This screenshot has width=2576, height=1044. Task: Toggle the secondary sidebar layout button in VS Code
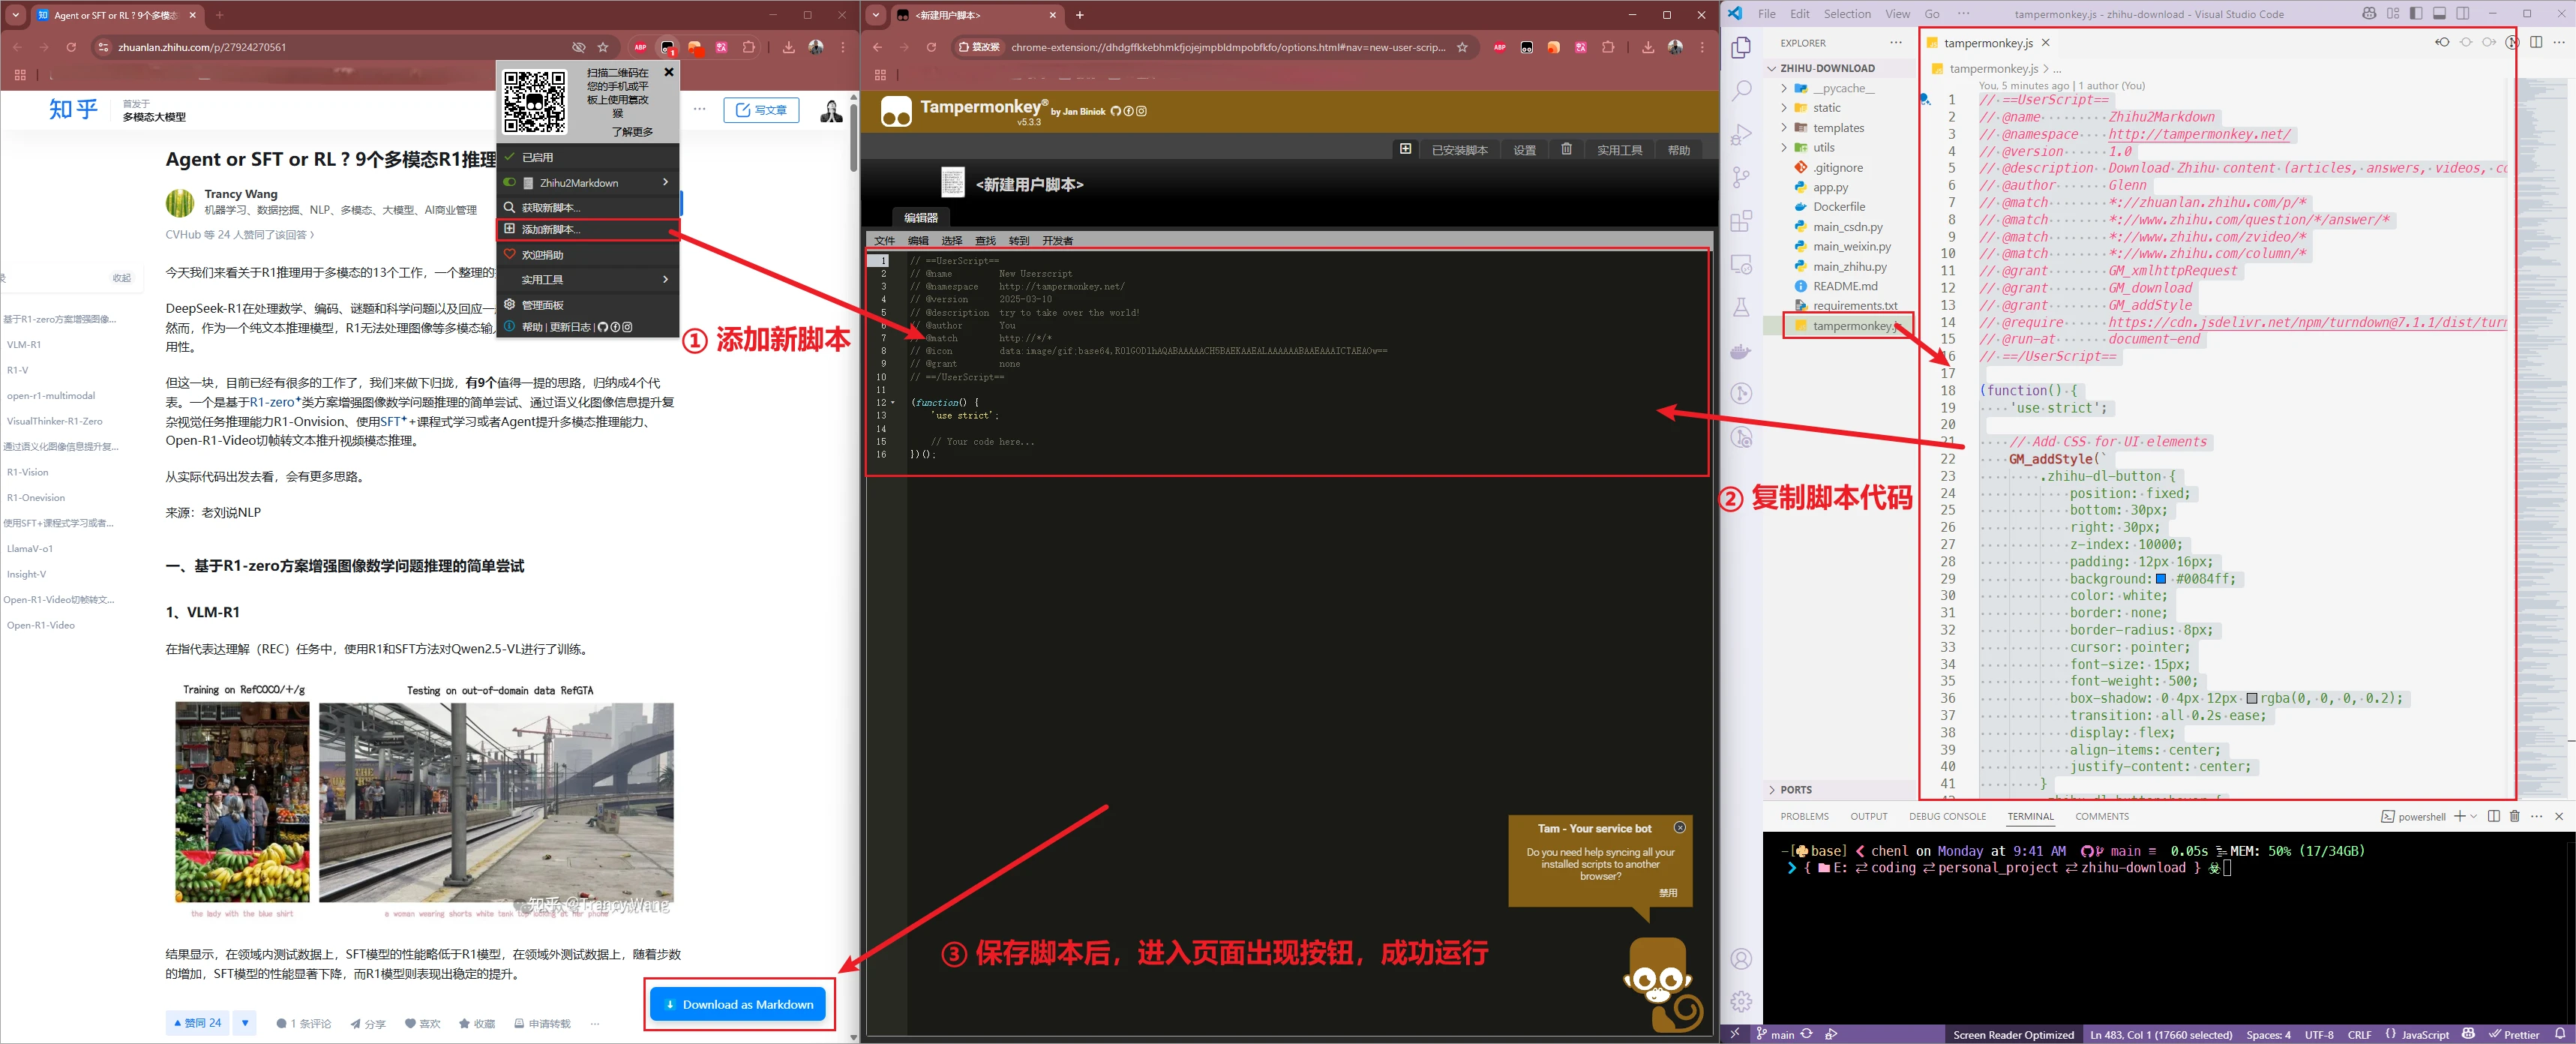tap(2462, 14)
